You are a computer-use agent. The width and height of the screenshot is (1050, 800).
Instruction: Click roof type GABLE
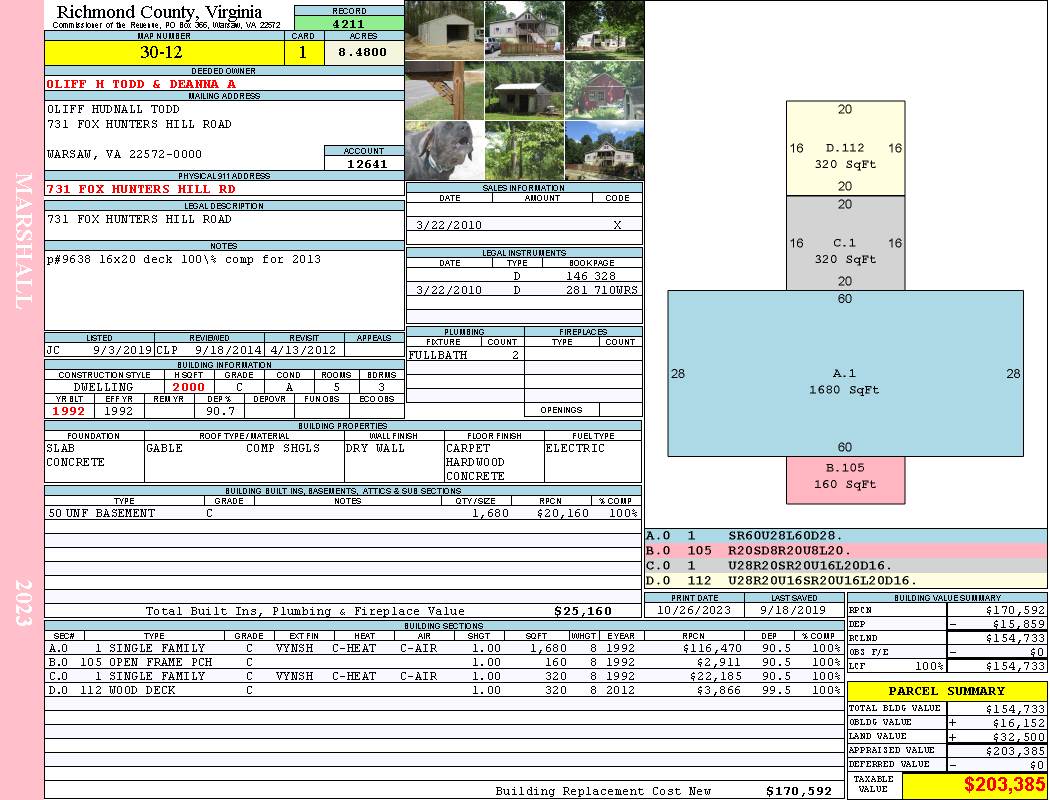point(164,448)
